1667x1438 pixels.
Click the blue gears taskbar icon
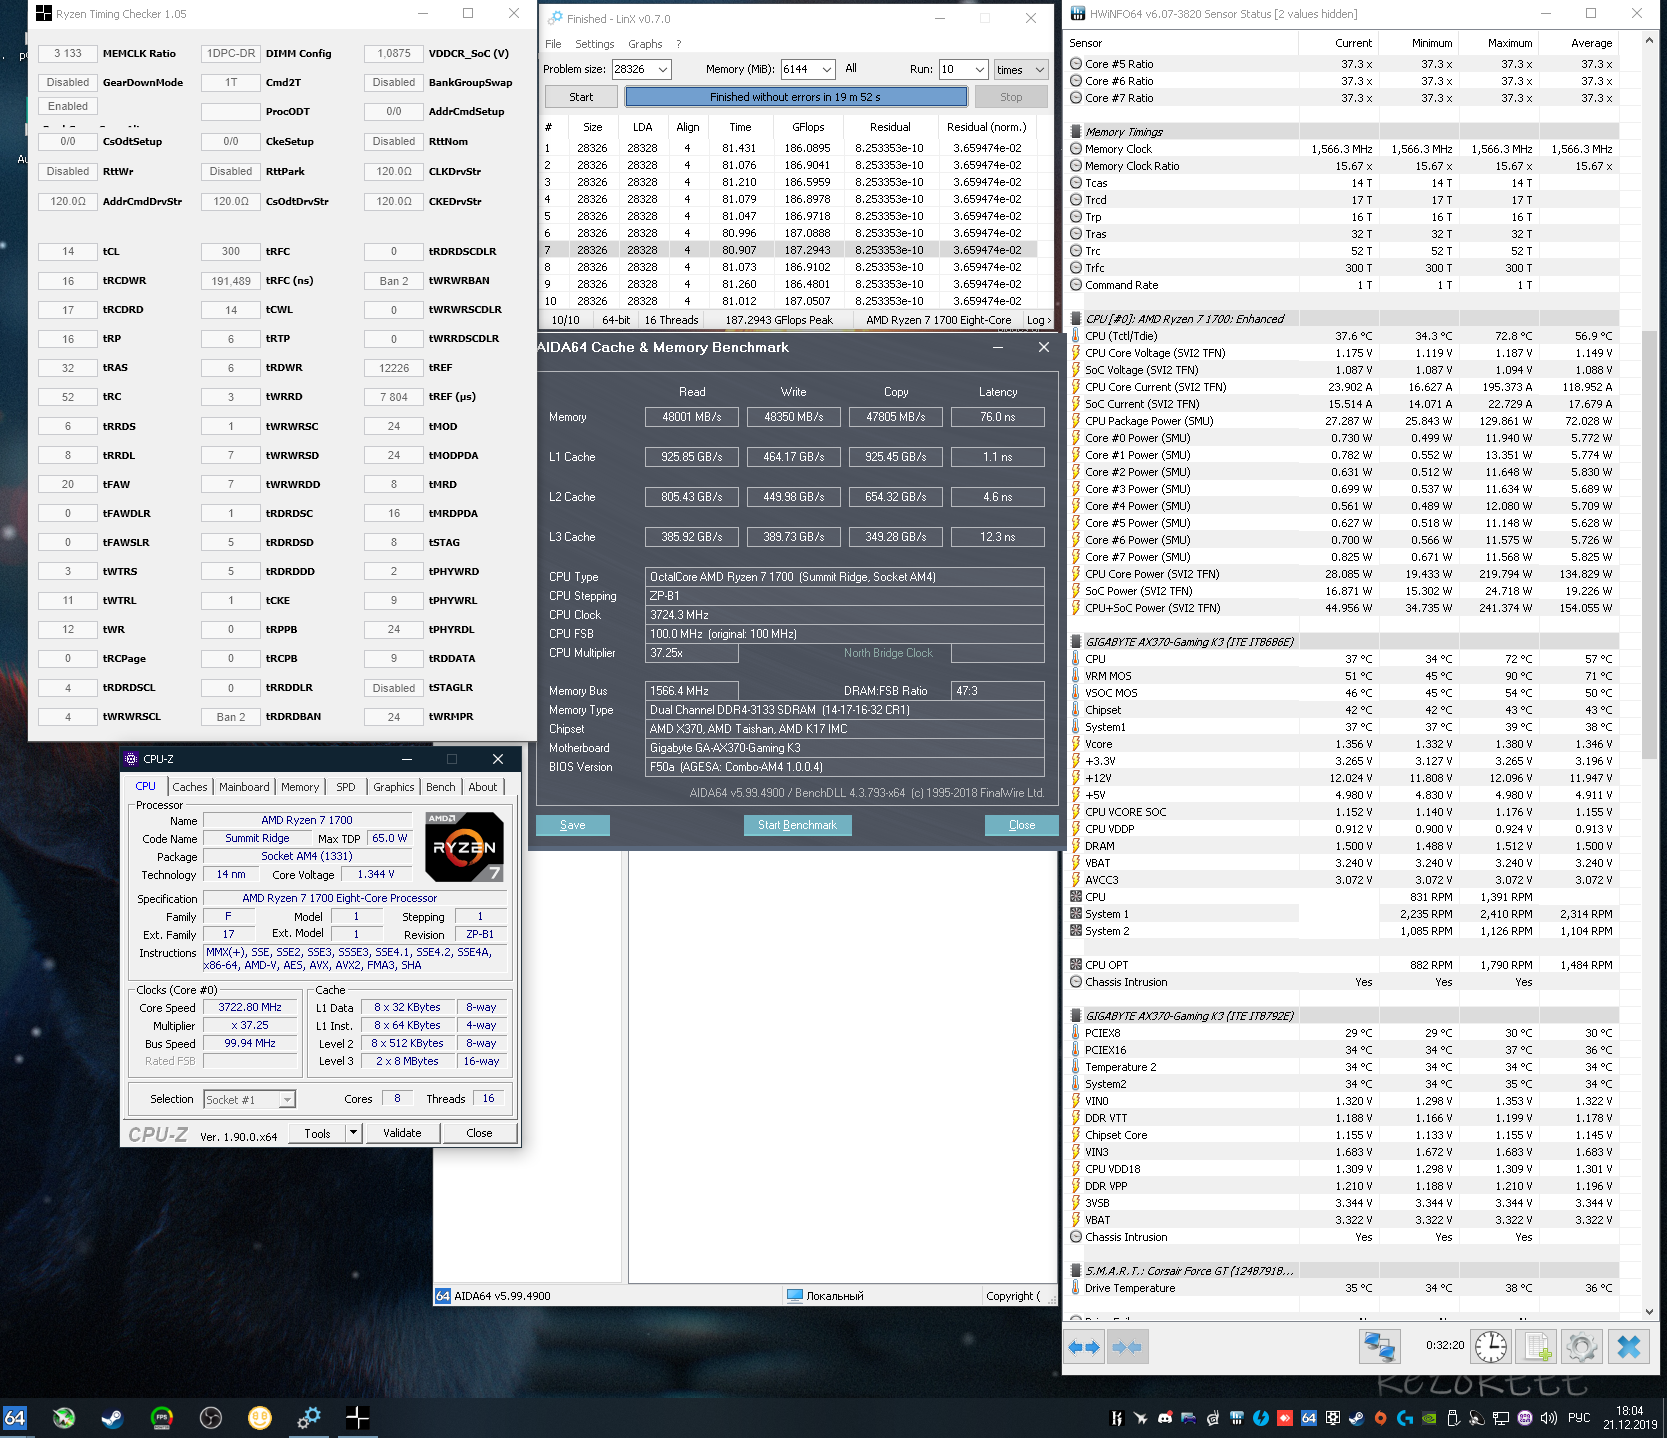(x=309, y=1417)
